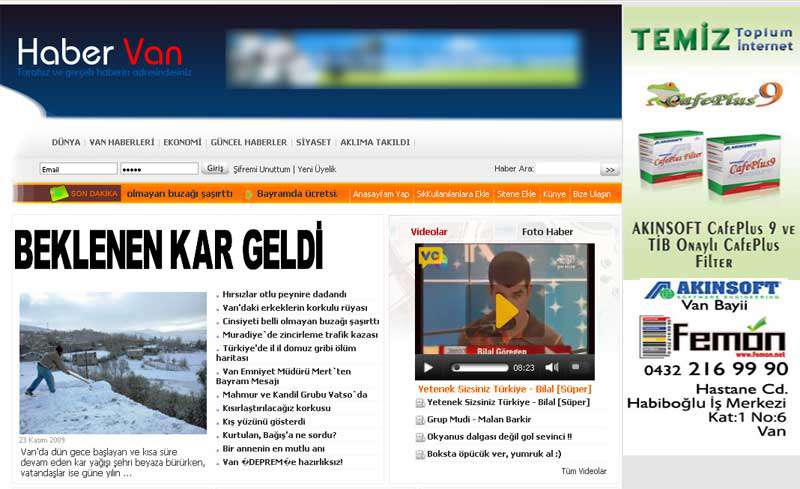
Task: Click the green Son Dakika icon
Action: [x=59, y=193]
